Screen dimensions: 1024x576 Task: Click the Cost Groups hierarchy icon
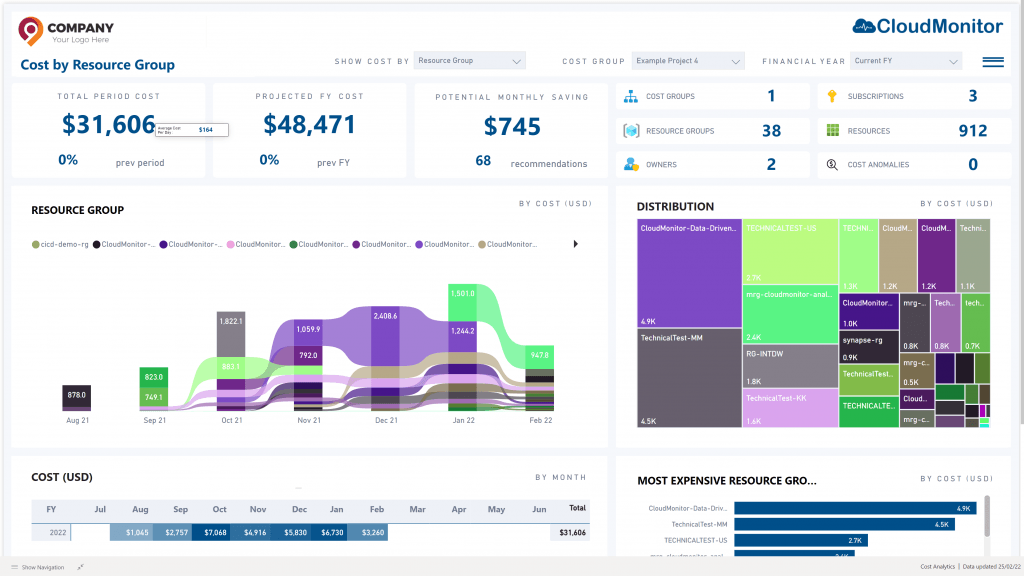point(631,97)
